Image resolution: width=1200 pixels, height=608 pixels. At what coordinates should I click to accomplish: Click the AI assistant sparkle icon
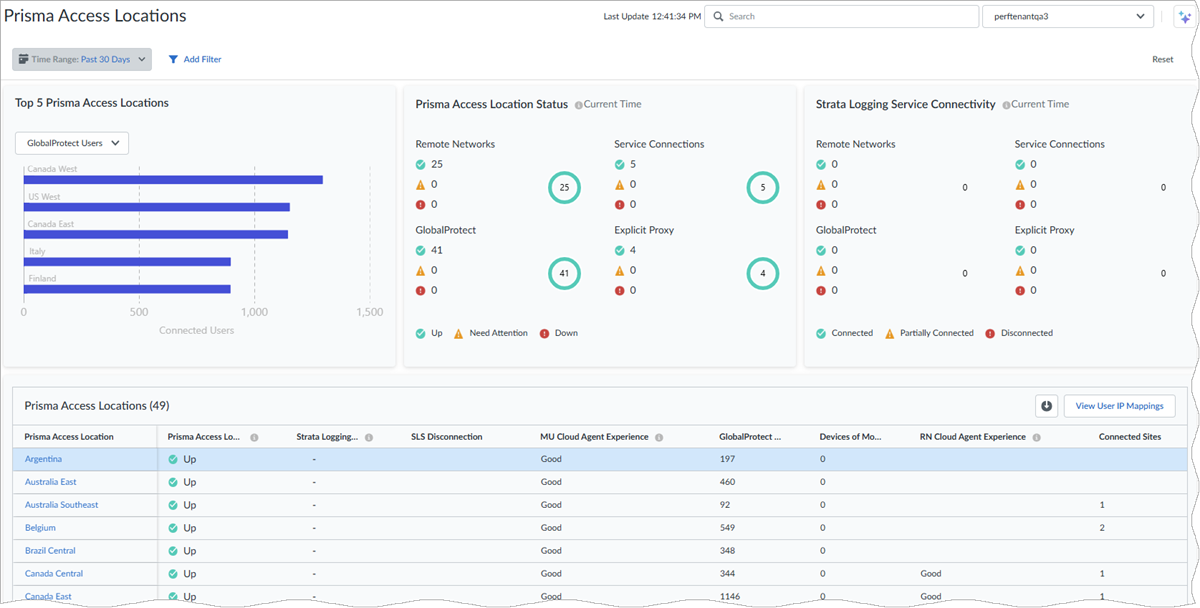tap(1183, 17)
